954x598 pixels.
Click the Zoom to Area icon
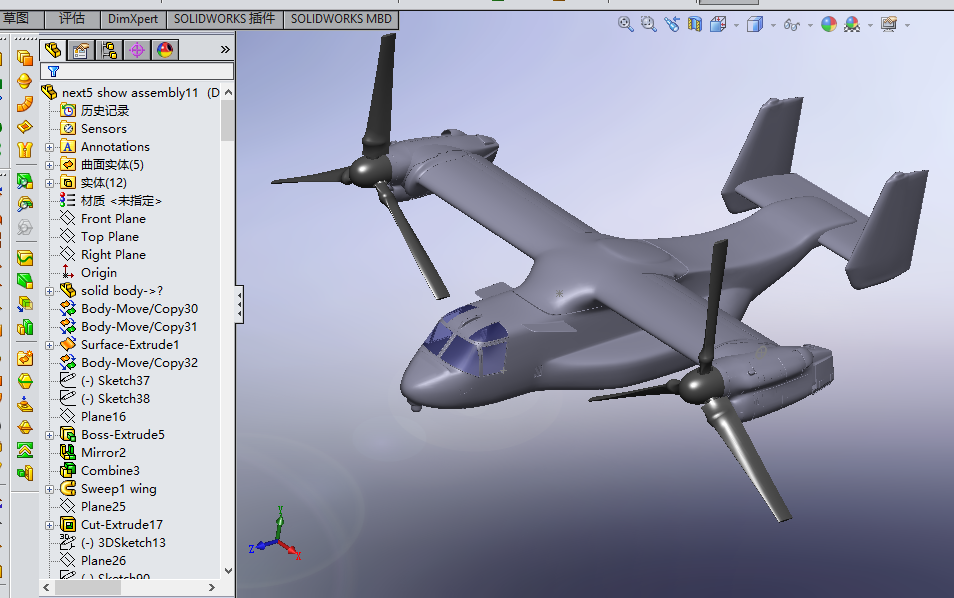pos(649,24)
